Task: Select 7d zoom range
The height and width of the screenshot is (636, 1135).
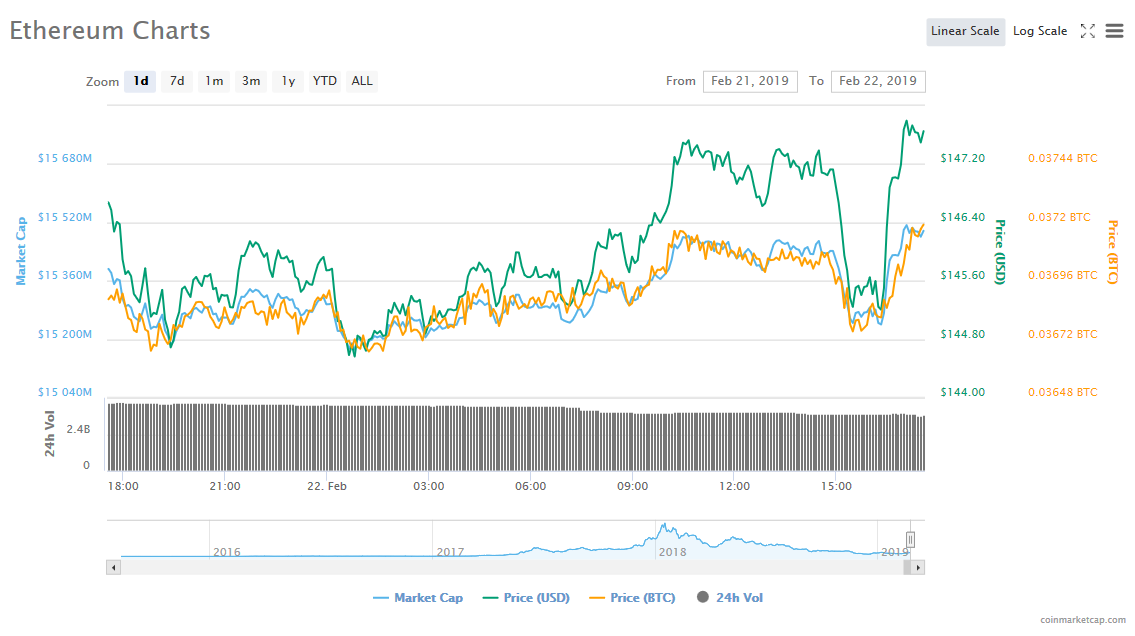Action: [x=177, y=81]
